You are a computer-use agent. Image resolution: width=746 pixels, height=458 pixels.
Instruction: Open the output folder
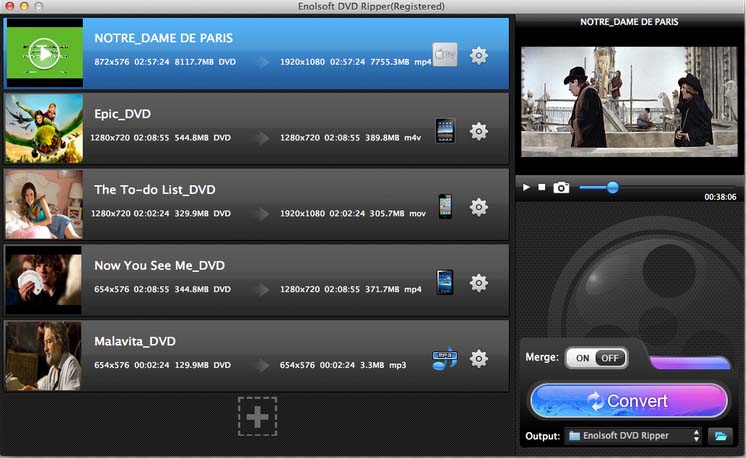720,436
